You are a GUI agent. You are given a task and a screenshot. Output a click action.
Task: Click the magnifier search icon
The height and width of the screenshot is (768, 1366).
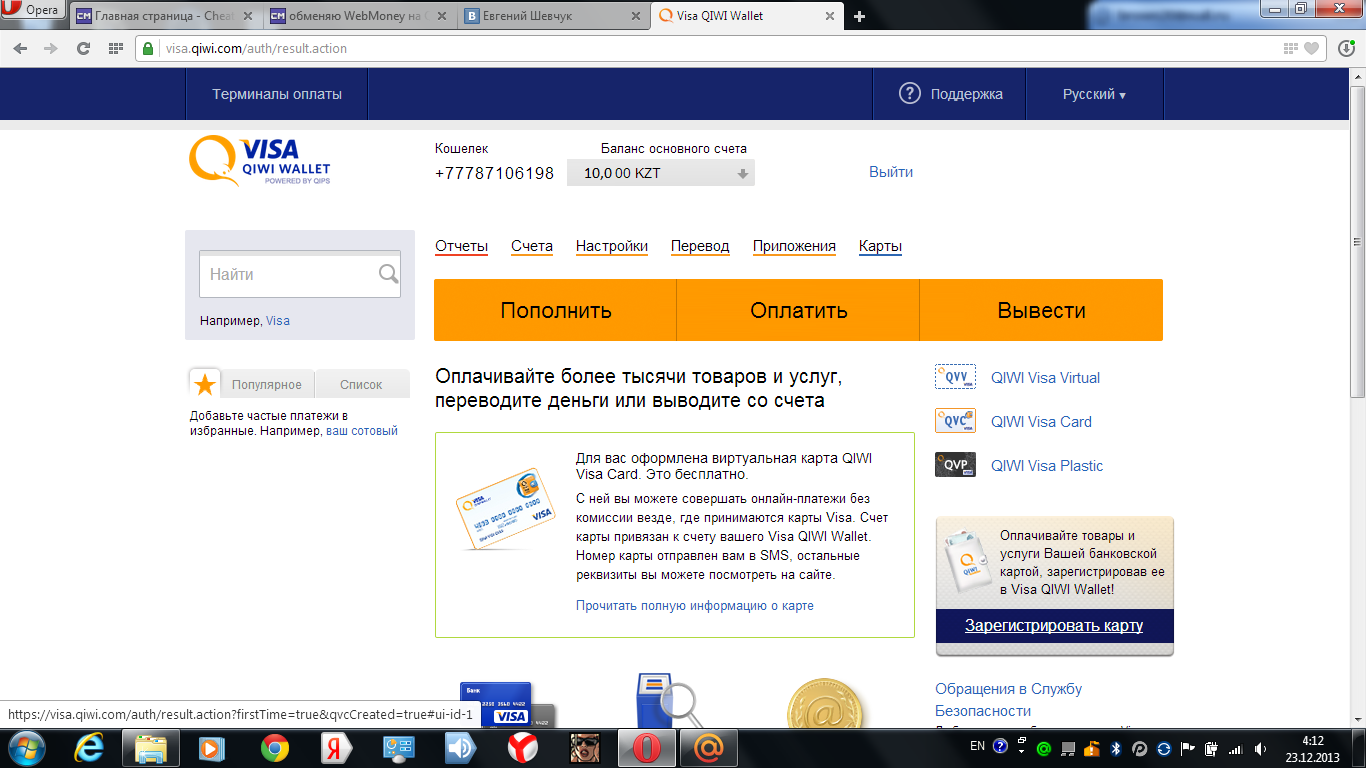(x=388, y=274)
